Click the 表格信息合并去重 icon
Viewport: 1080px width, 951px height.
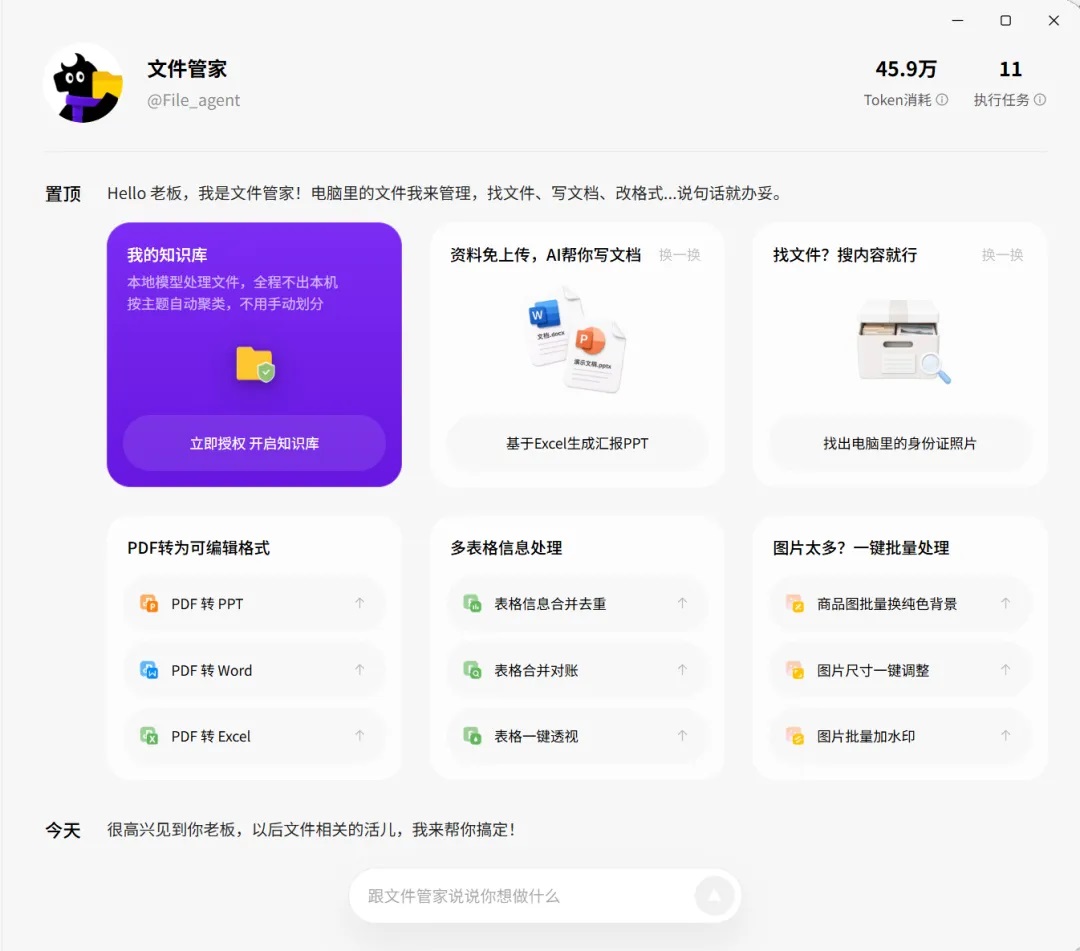(x=472, y=603)
